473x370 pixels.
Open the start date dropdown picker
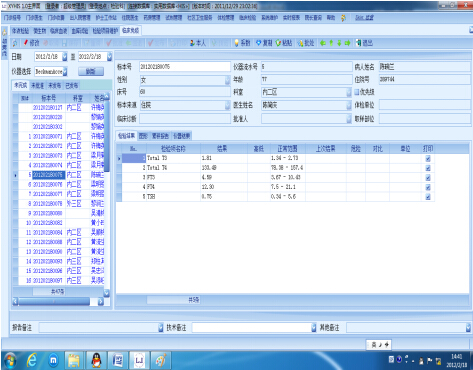point(65,57)
